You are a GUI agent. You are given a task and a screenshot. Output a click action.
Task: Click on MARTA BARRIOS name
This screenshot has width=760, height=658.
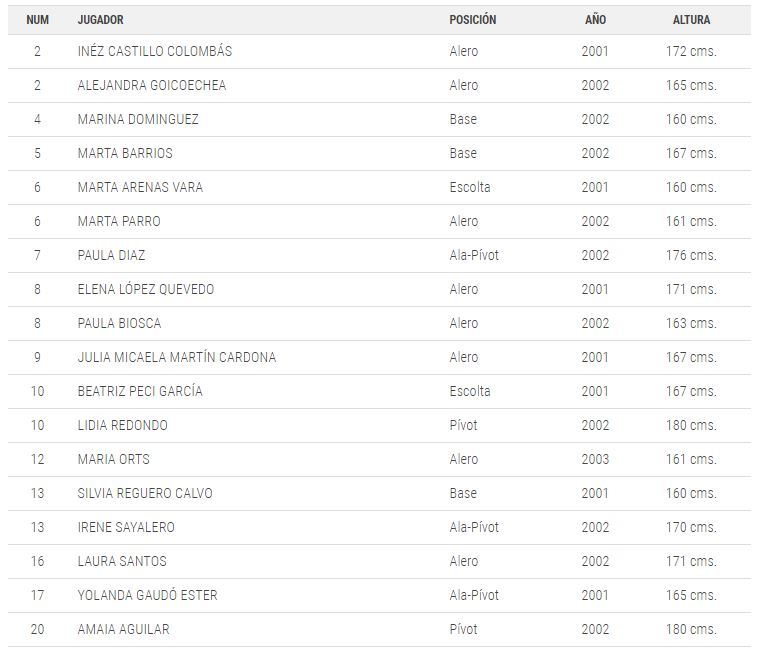click(125, 153)
